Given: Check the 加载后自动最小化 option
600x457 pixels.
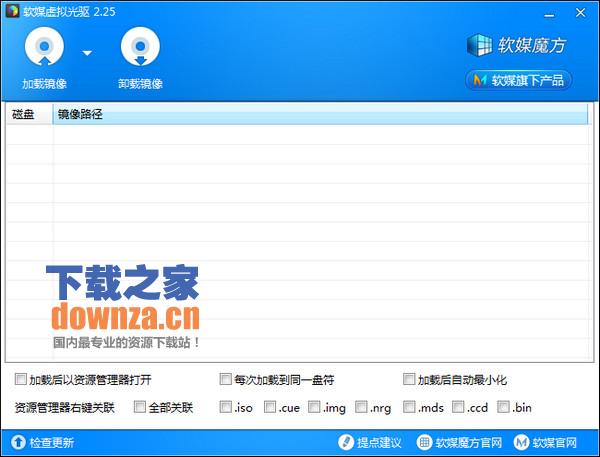Looking at the screenshot, I should (409, 379).
